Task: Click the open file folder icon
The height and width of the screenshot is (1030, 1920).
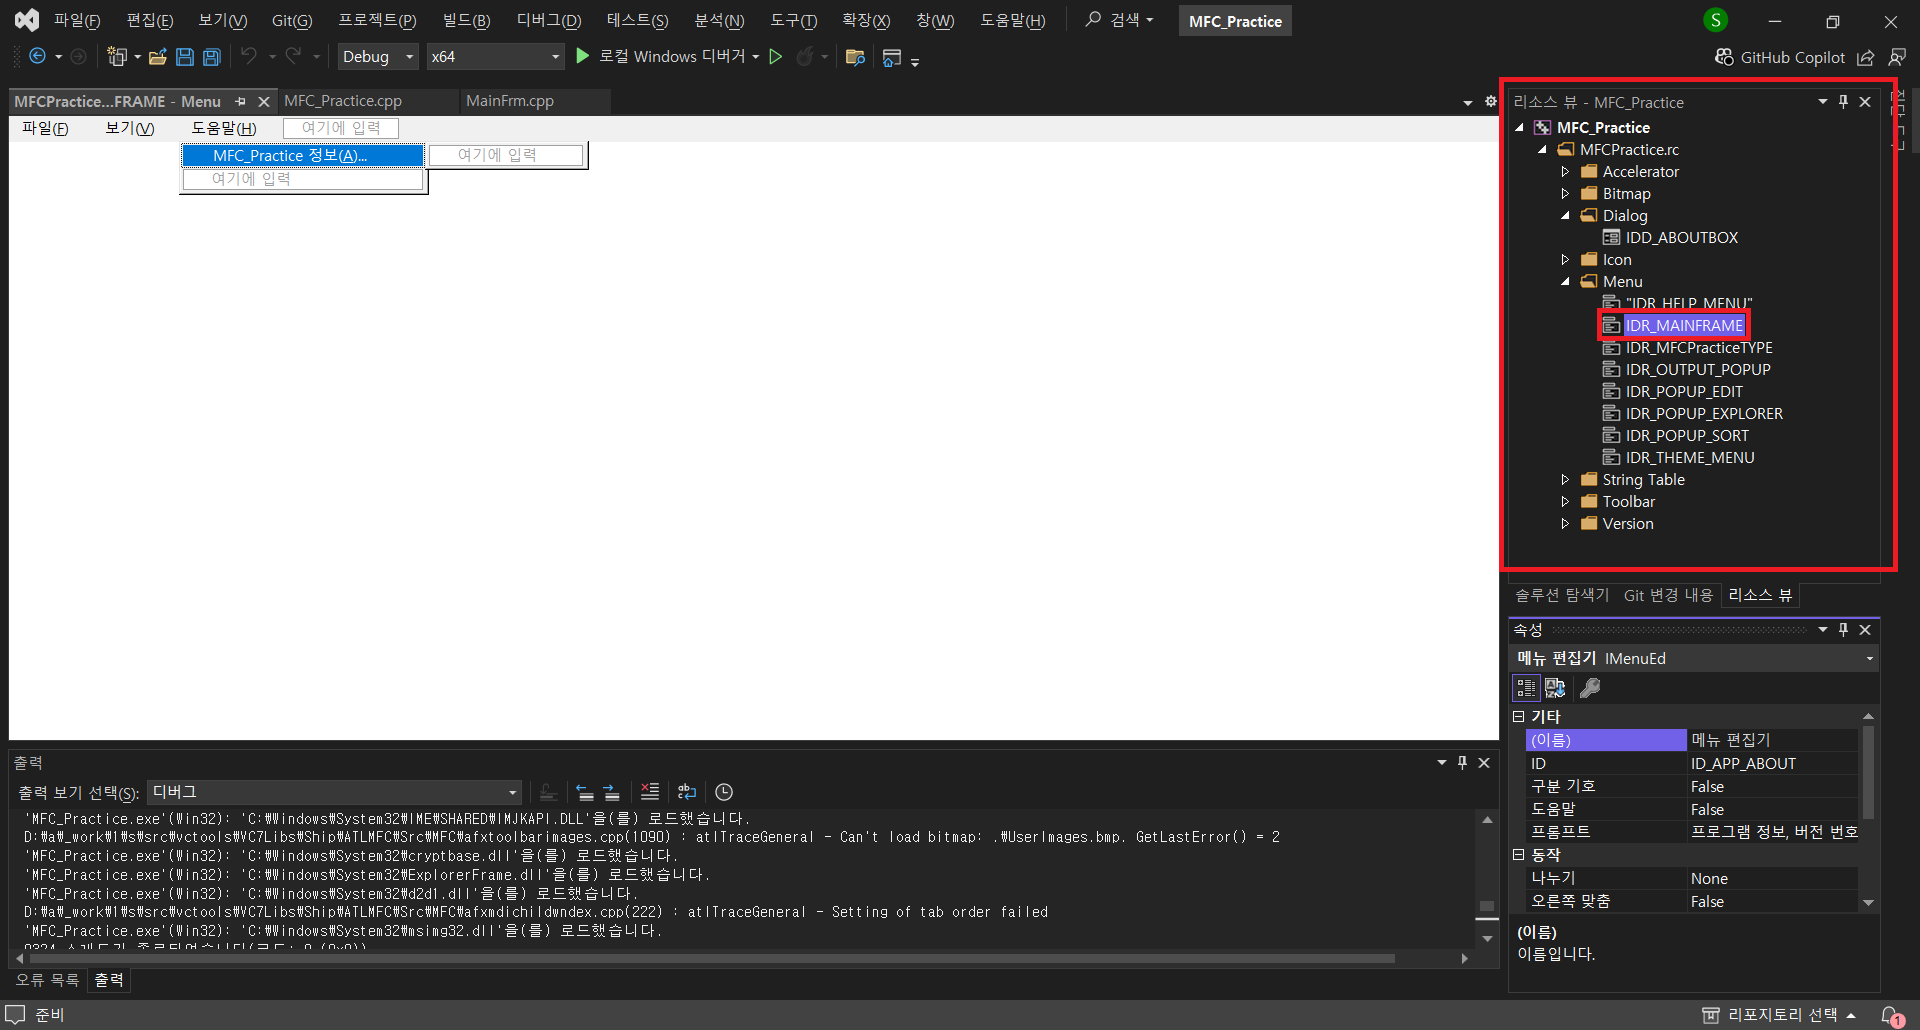Action: (x=157, y=57)
